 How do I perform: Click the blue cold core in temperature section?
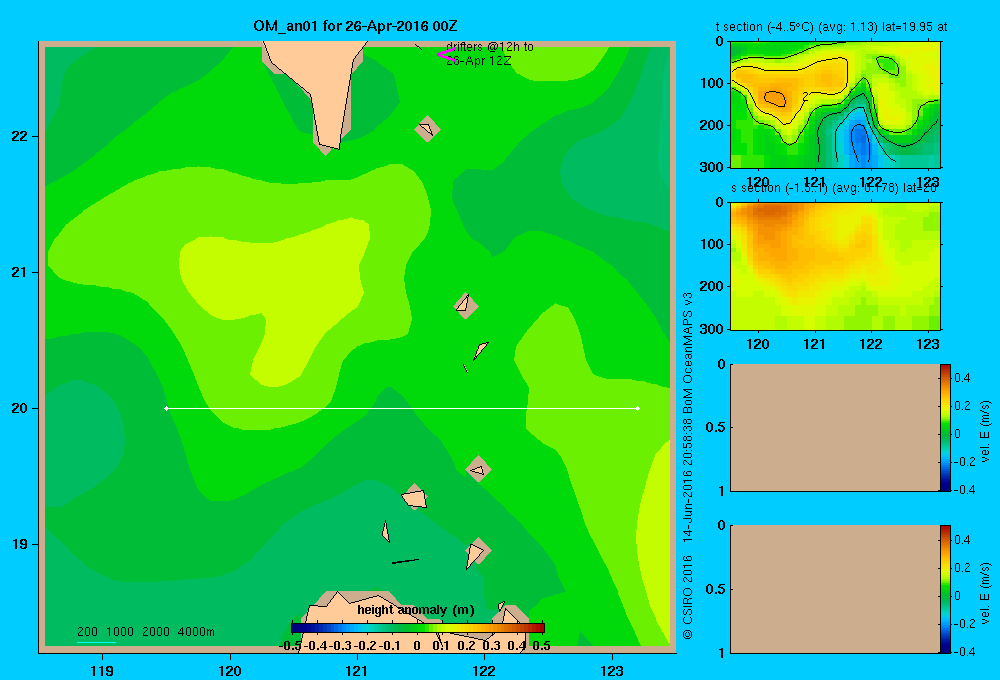coord(860,142)
